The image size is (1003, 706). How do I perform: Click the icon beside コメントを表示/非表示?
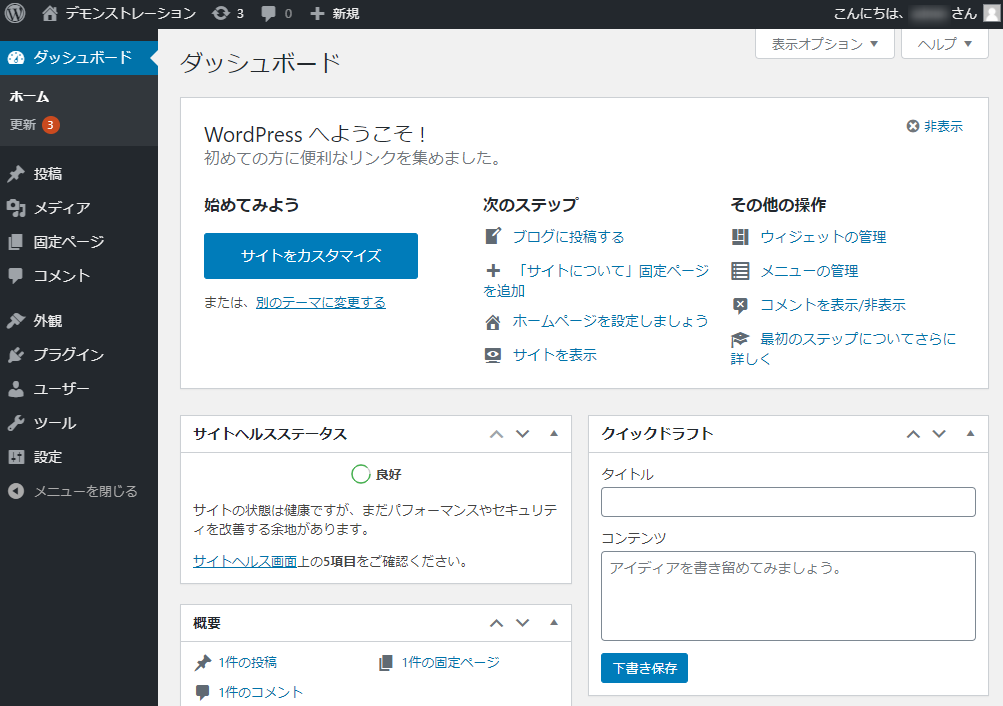click(740, 306)
